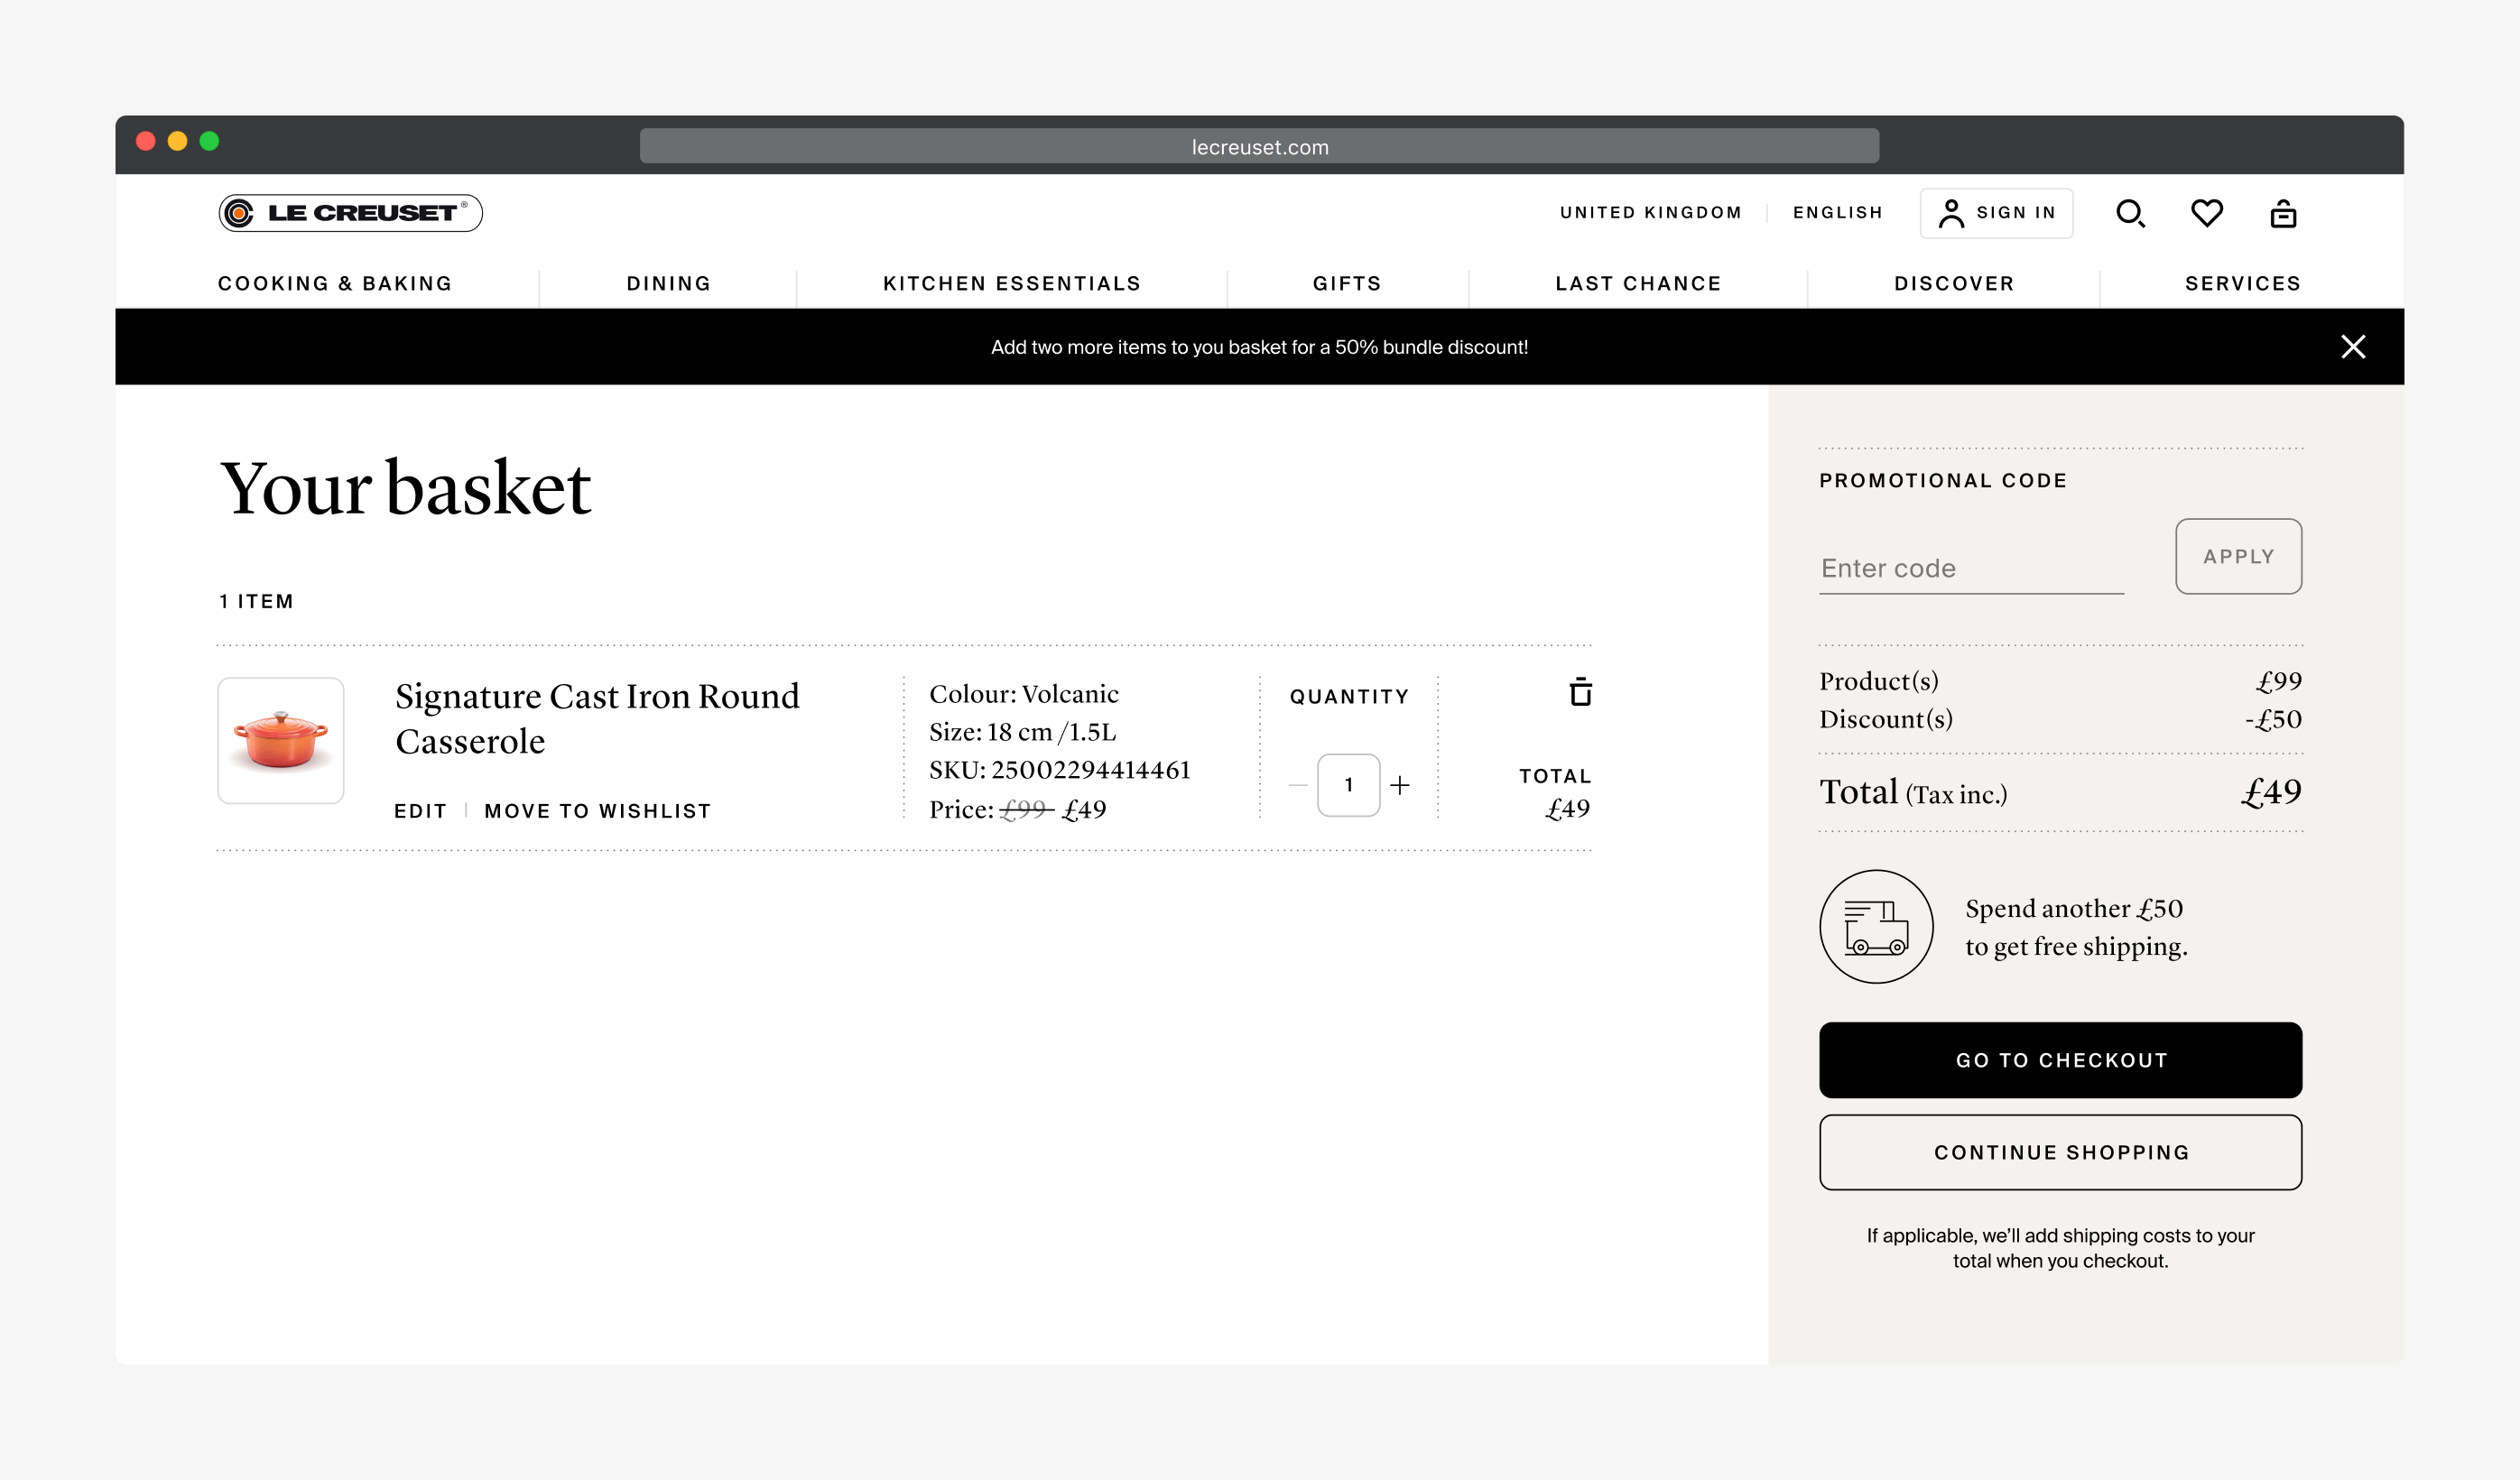Decrease quantity with minus icon
This screenshot has width=2520, height=1480.
coord(1298,786)
